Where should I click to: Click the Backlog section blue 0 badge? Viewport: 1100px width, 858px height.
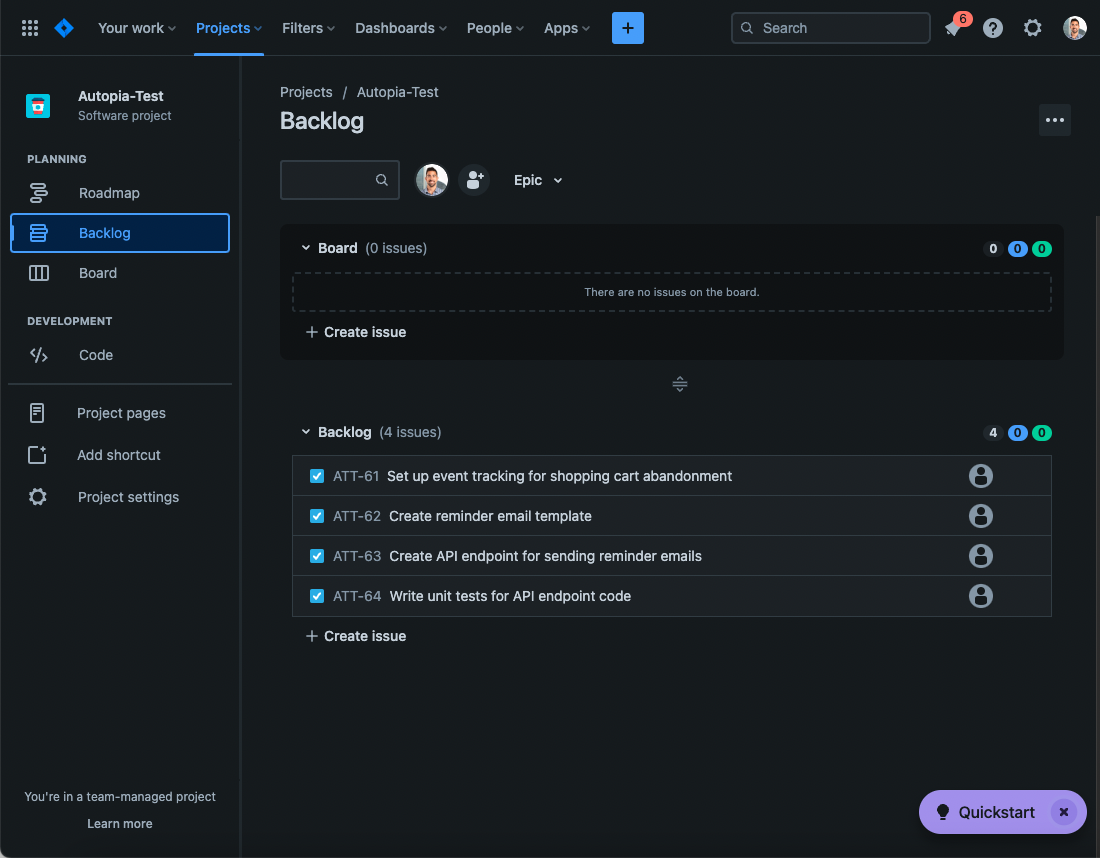tap(1017, 433)
